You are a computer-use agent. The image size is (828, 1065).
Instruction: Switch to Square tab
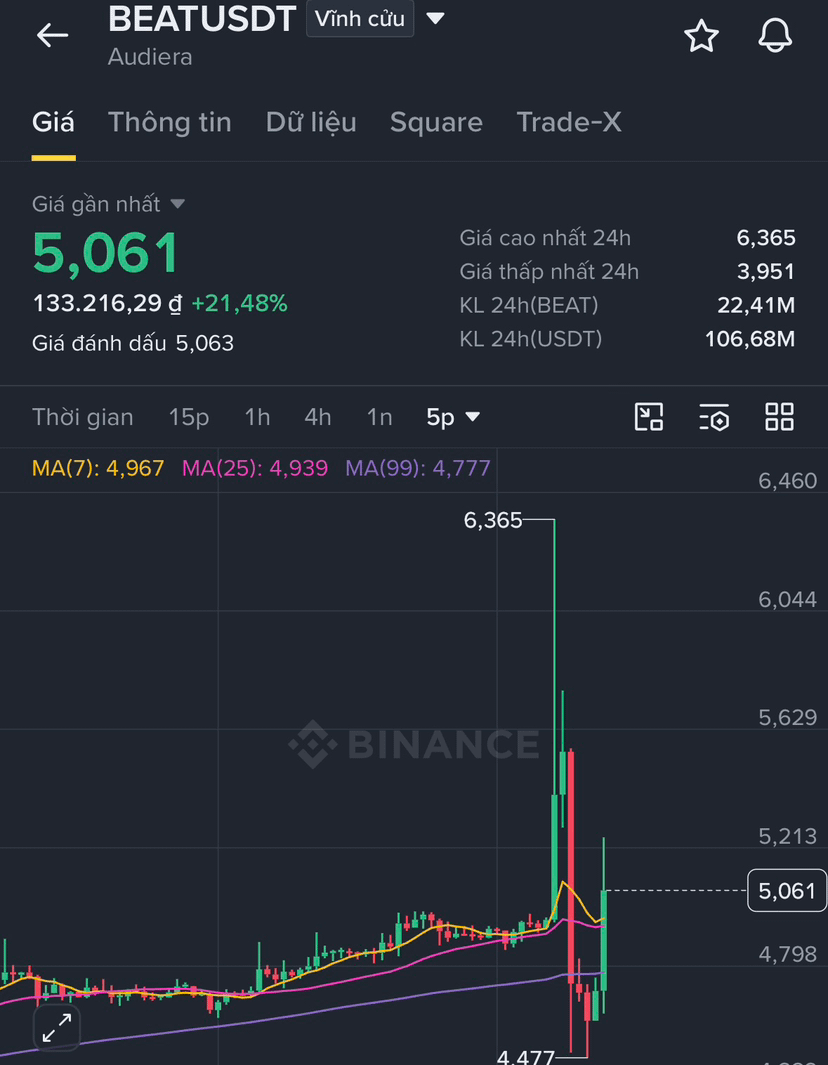[436, 122]
